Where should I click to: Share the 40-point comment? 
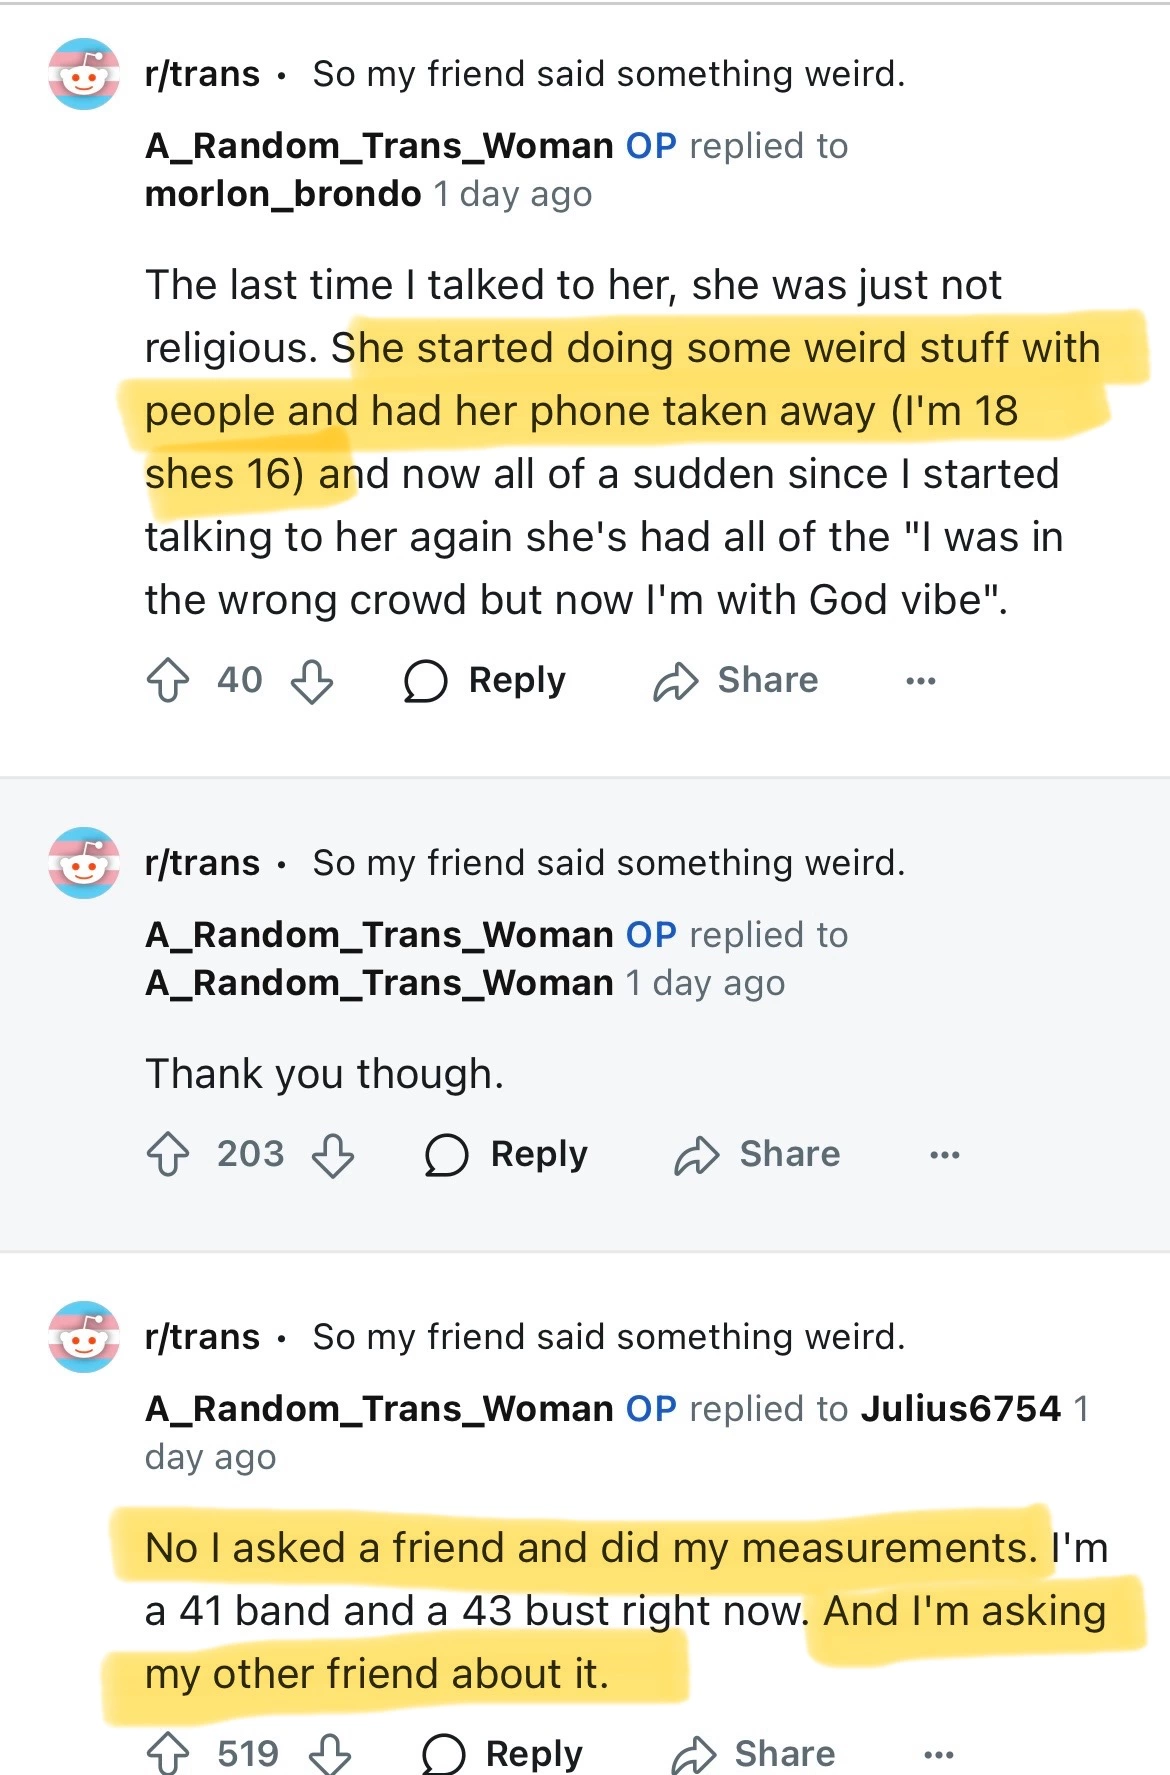[736, 681]
